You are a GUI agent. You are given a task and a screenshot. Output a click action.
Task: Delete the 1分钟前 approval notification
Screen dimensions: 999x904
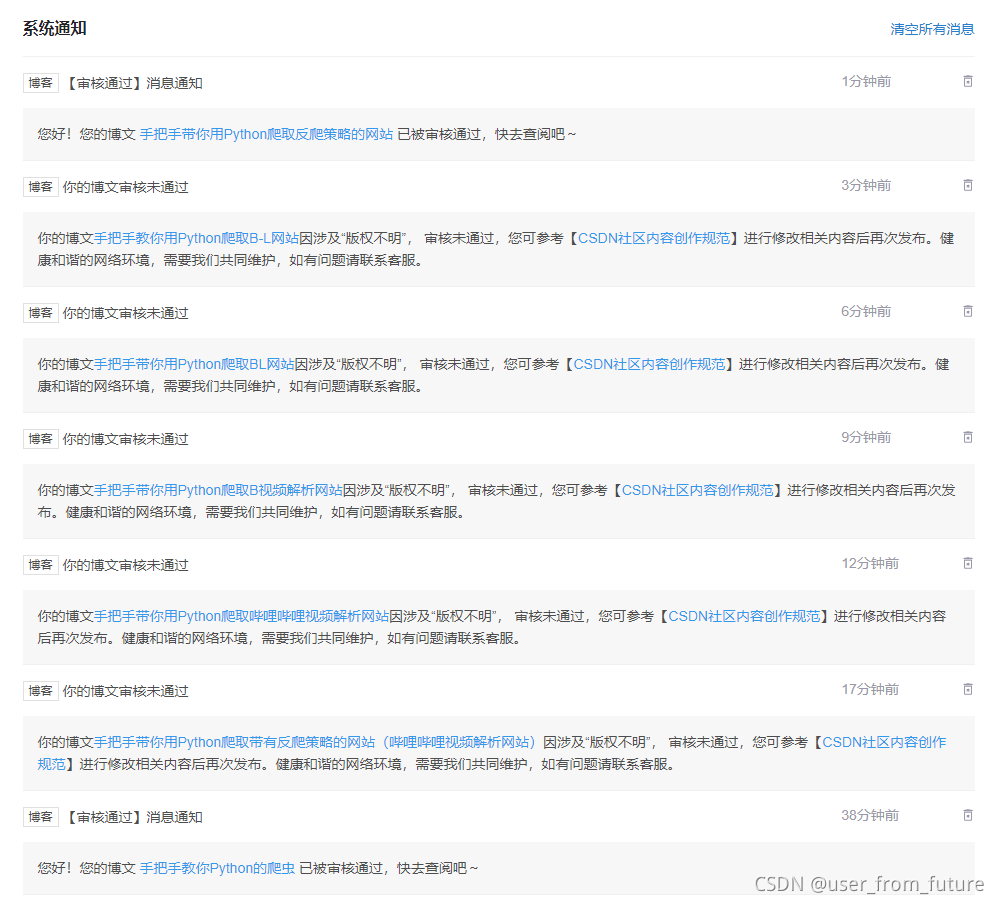968,81
